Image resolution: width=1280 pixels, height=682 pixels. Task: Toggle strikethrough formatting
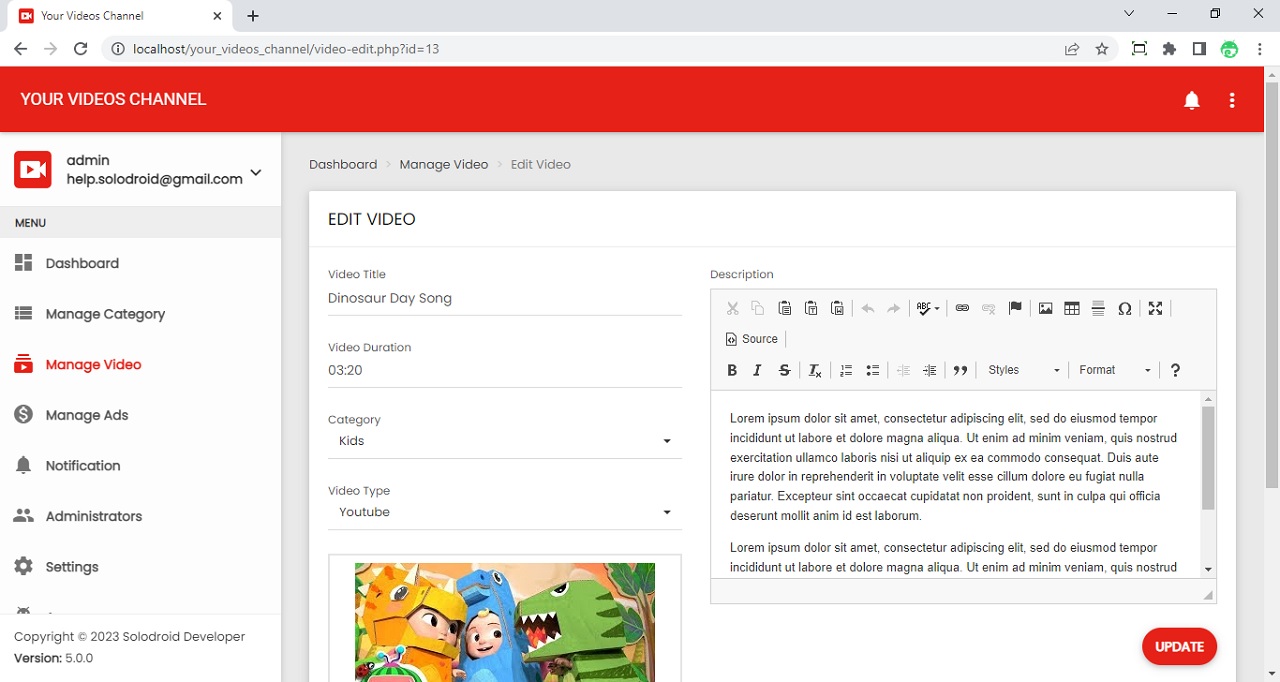[785, 370]
